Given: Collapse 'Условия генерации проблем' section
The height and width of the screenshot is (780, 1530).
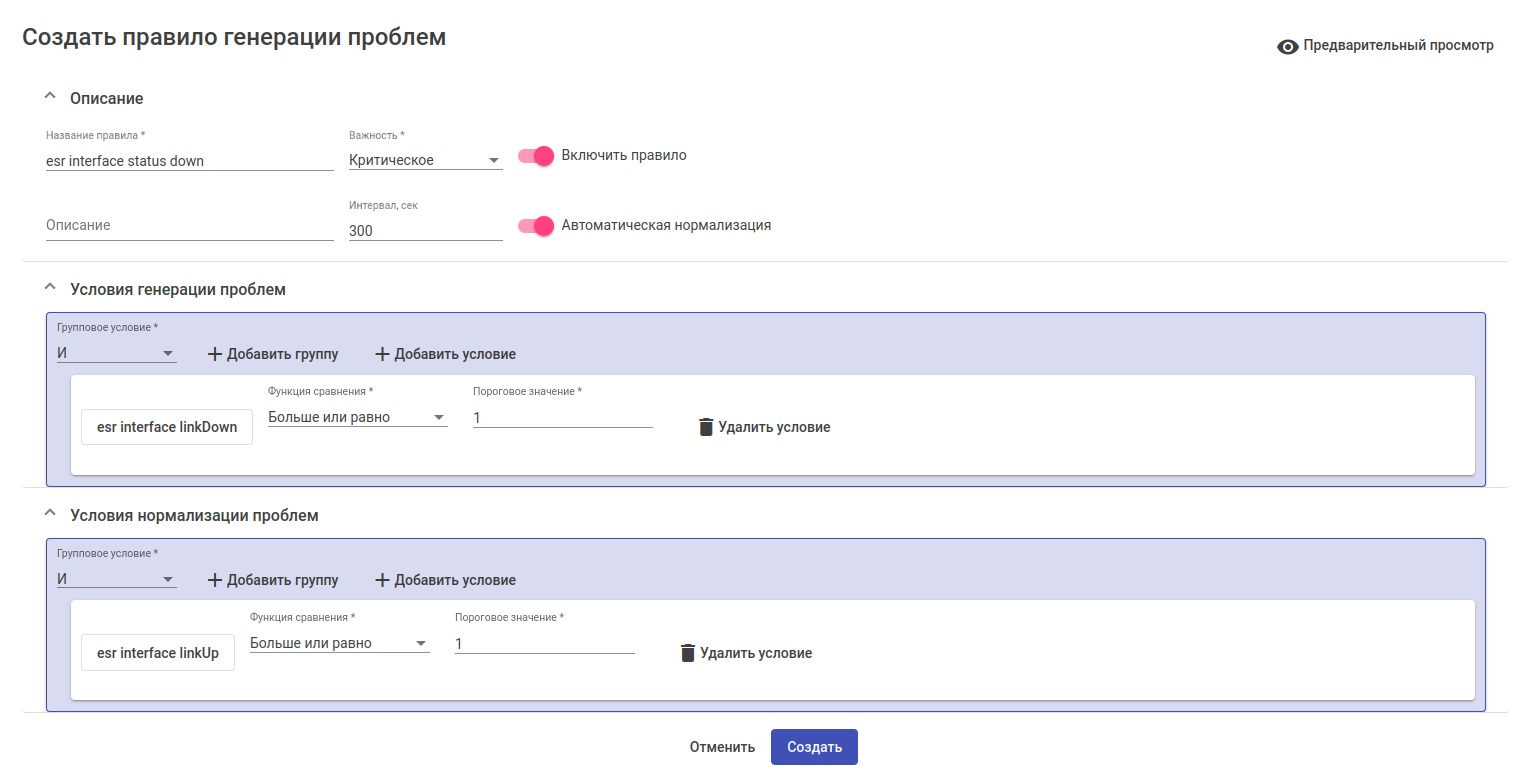Looking at the screenshot, I should [x=50, y=289].
